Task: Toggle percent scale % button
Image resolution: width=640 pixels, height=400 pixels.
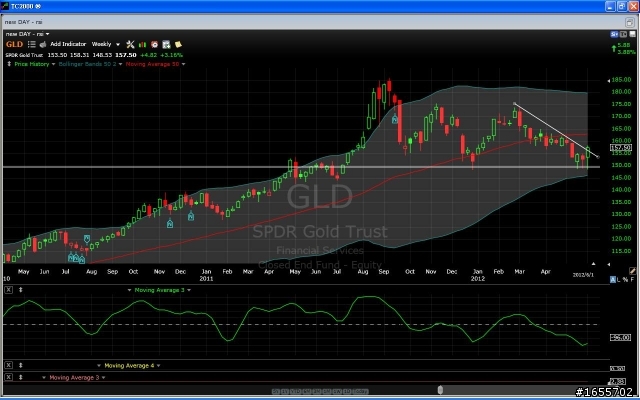Action: (x=625, y=280)
